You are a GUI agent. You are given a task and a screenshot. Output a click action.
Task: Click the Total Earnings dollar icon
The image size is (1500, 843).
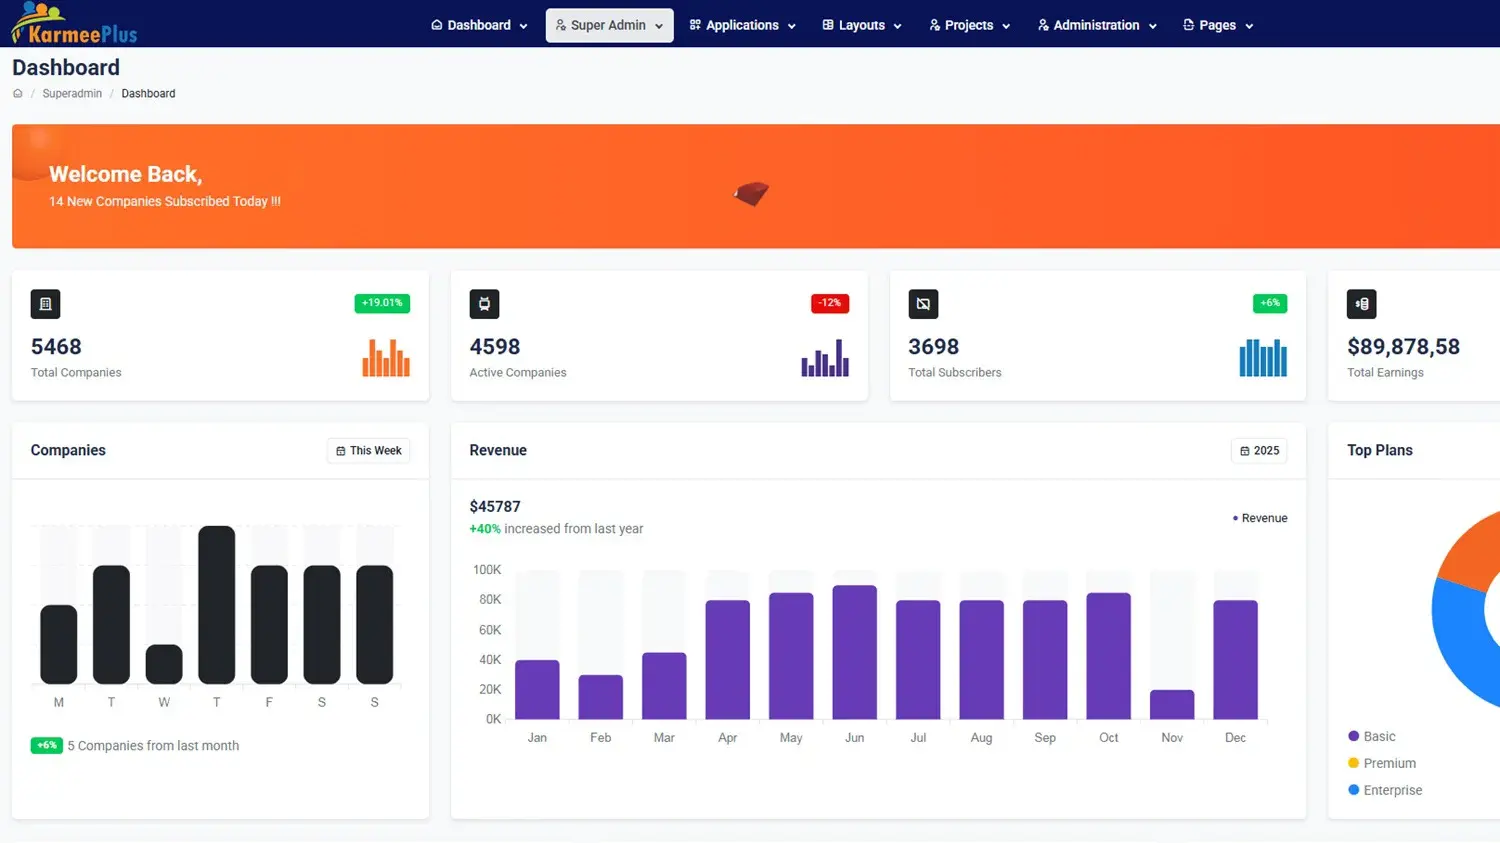point(1361,304)
